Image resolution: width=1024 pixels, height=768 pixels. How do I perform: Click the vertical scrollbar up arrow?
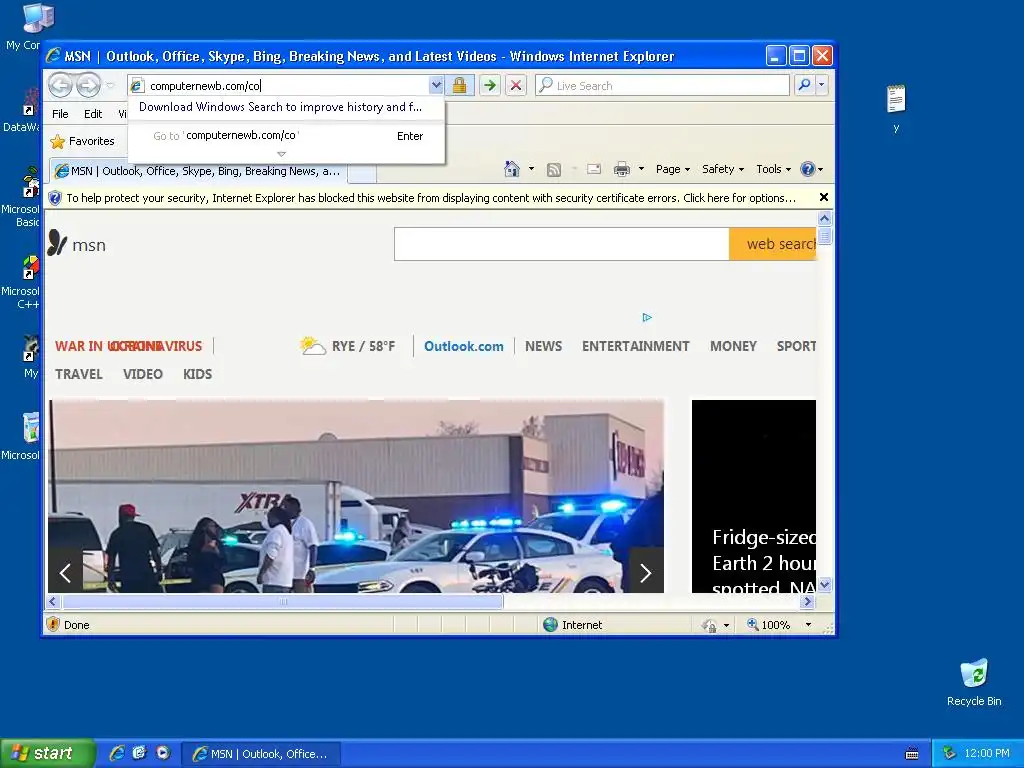click(x=824, y=218)
